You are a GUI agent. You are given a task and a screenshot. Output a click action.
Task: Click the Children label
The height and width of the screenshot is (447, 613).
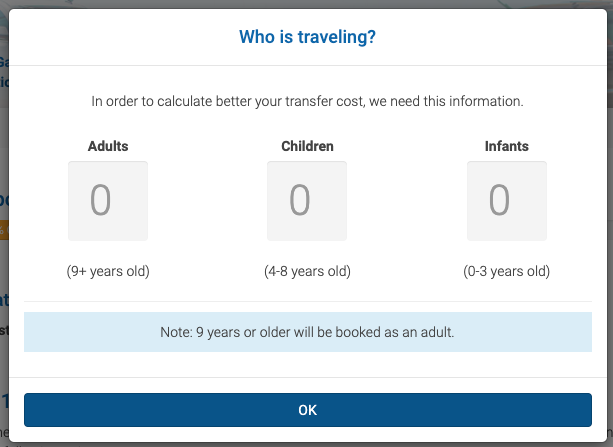pos(307,146)
